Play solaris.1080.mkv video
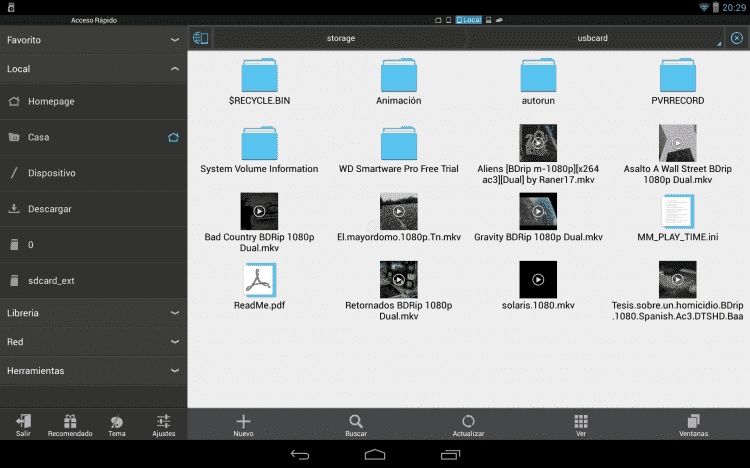The image size is (750, 468). click(x=538, y=279)
